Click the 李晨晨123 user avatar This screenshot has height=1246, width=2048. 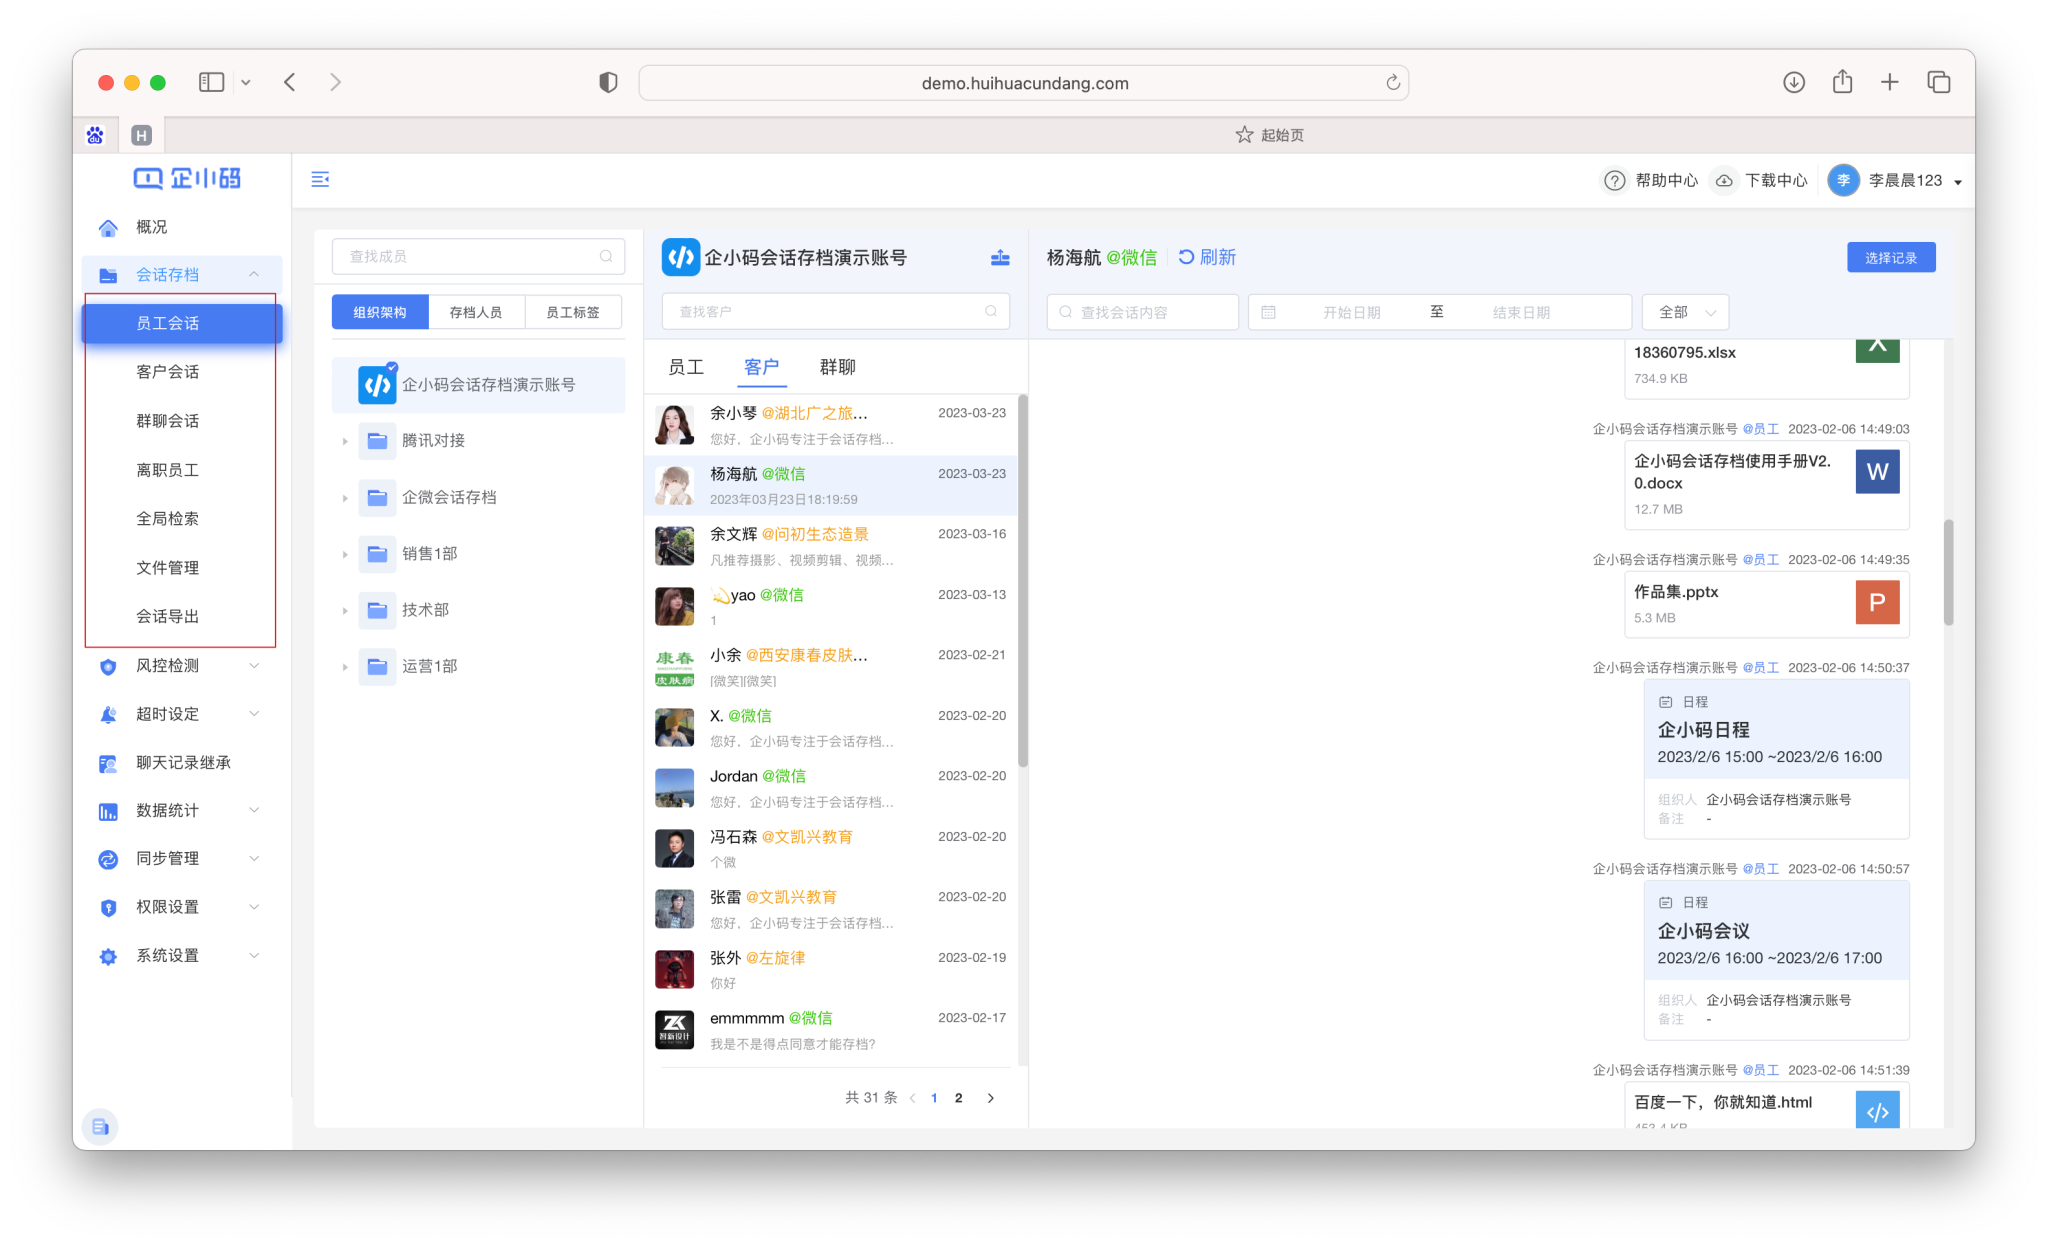(x=1843, y=180)
